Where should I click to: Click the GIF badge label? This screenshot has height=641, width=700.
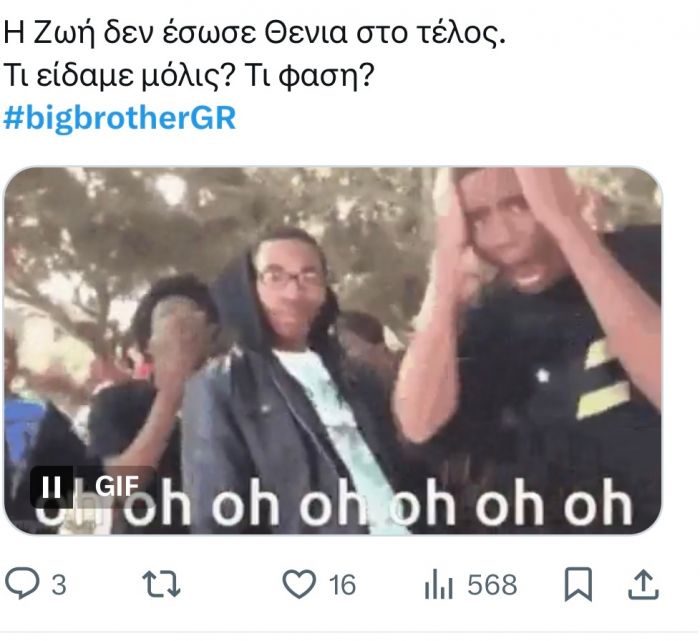[117, 487]
